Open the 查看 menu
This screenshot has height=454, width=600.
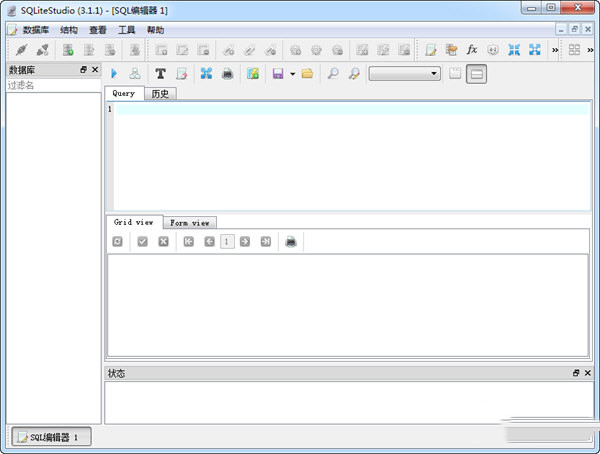click(x=98, y=30)
